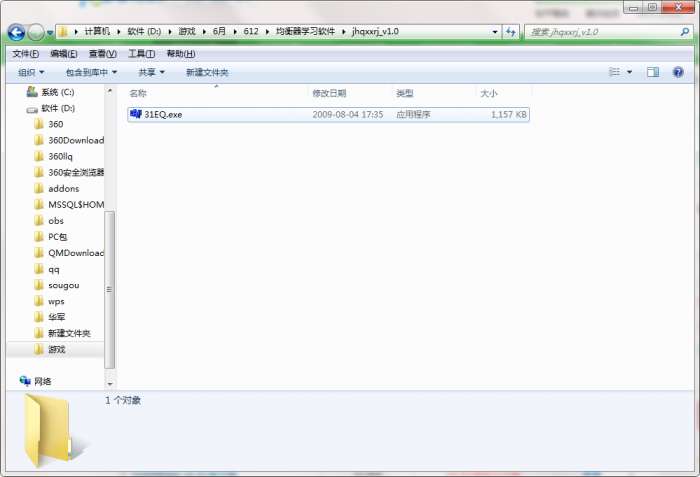Open the 360 folder in tree
The height and width of the screenshot is (477, 700).
tap(49, 124)
